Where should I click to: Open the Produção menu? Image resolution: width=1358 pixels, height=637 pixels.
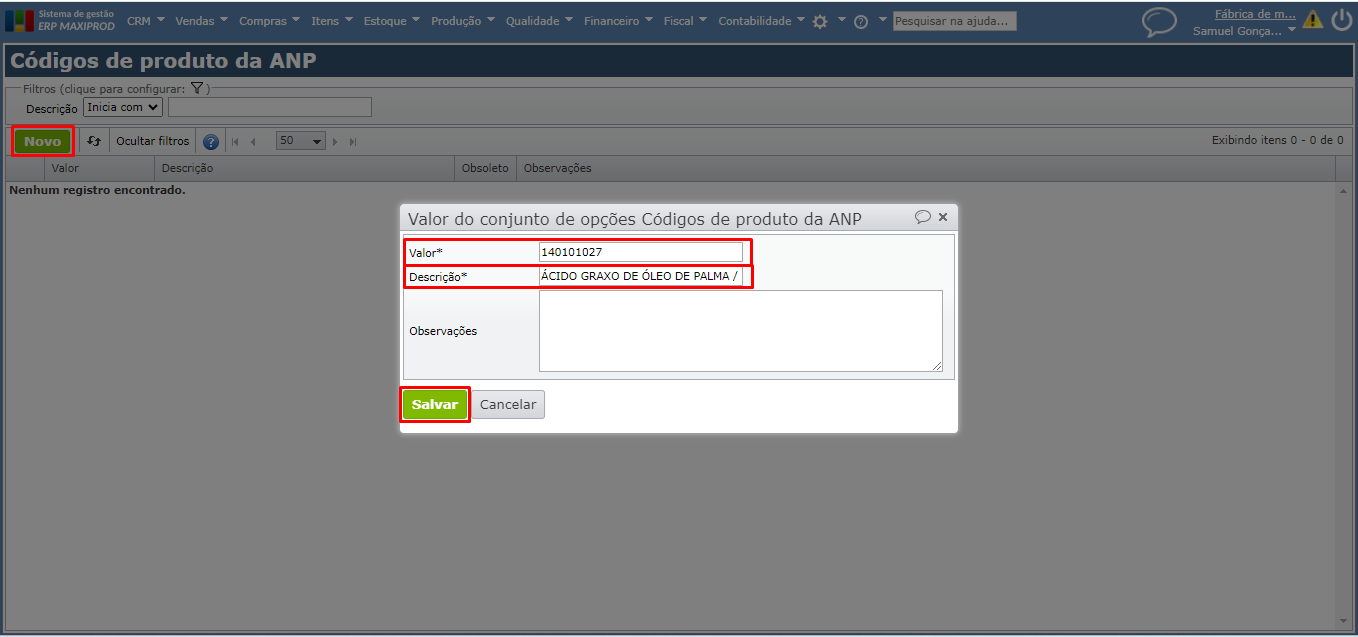tap(463, 21)
